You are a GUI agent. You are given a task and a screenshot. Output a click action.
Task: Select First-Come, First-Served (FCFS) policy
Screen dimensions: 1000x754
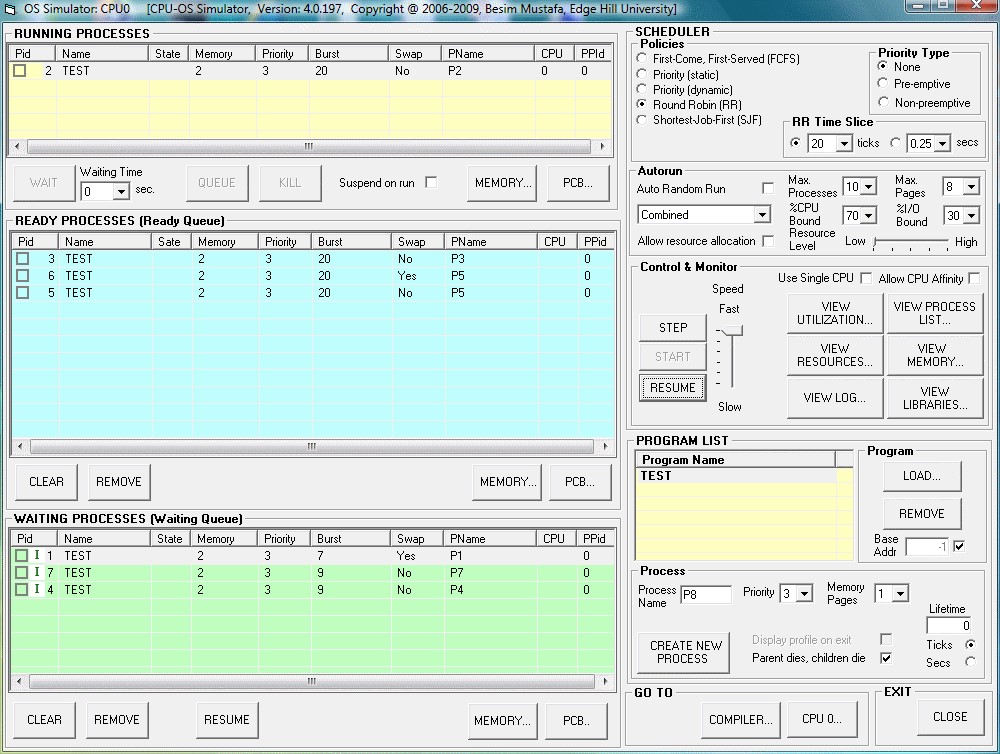pos(642,58)
